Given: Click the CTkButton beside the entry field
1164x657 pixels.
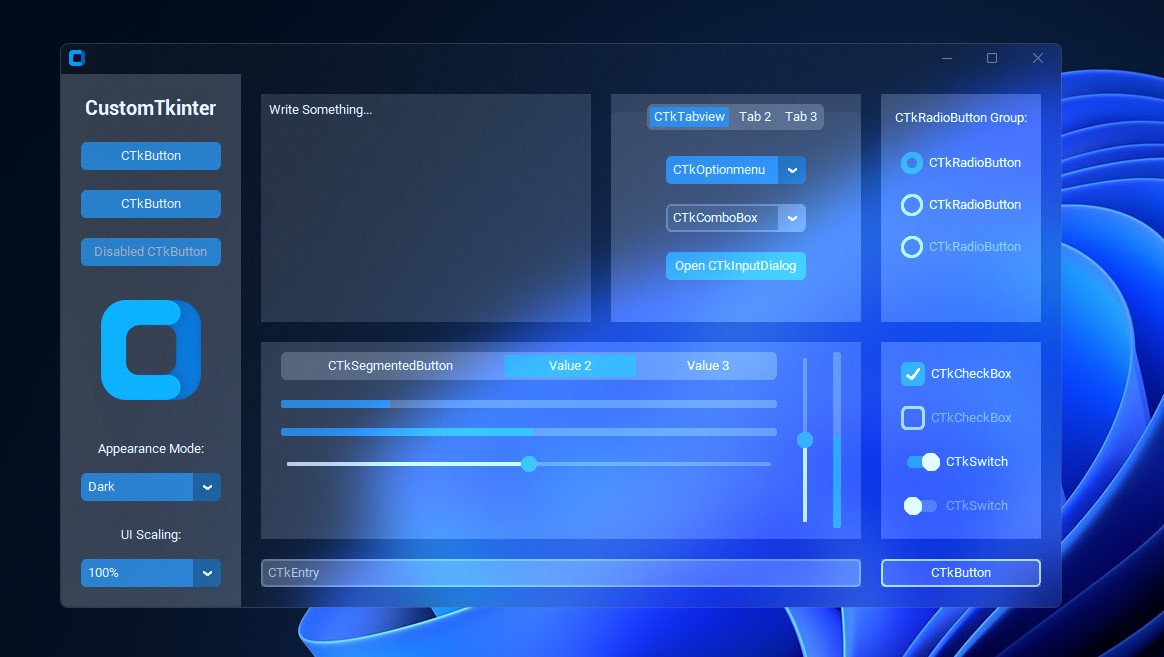Looking at the screenshot, I should [960, 572].
